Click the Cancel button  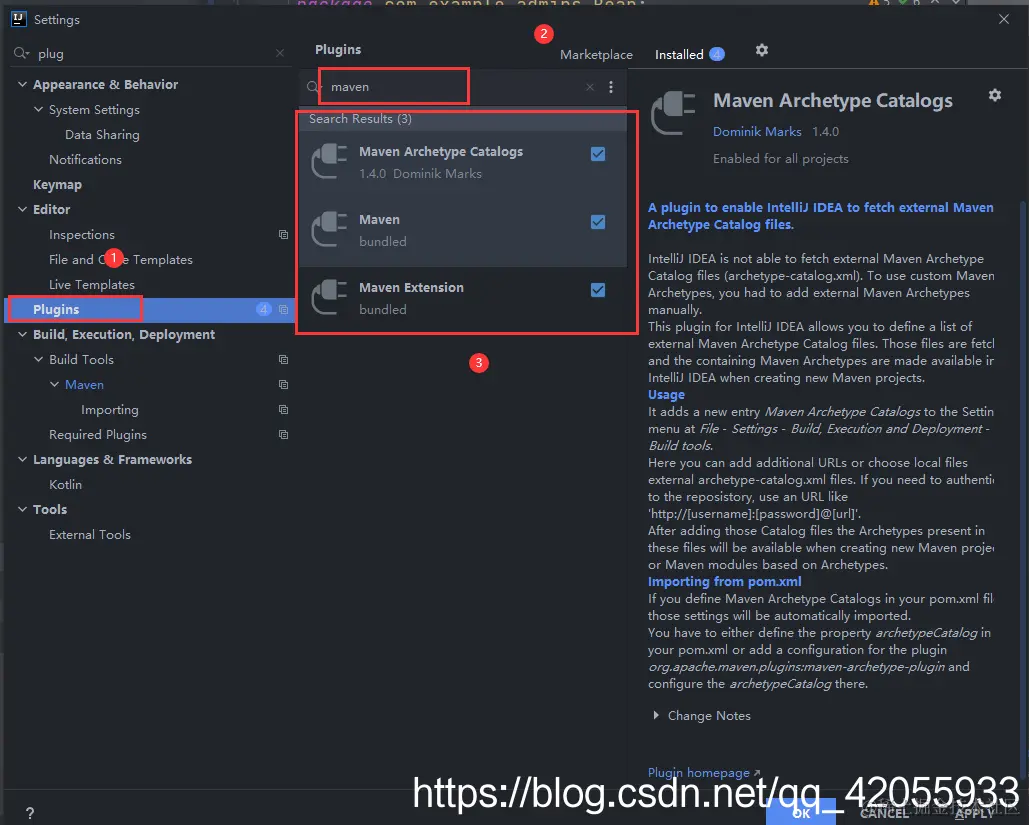point(884,813)
